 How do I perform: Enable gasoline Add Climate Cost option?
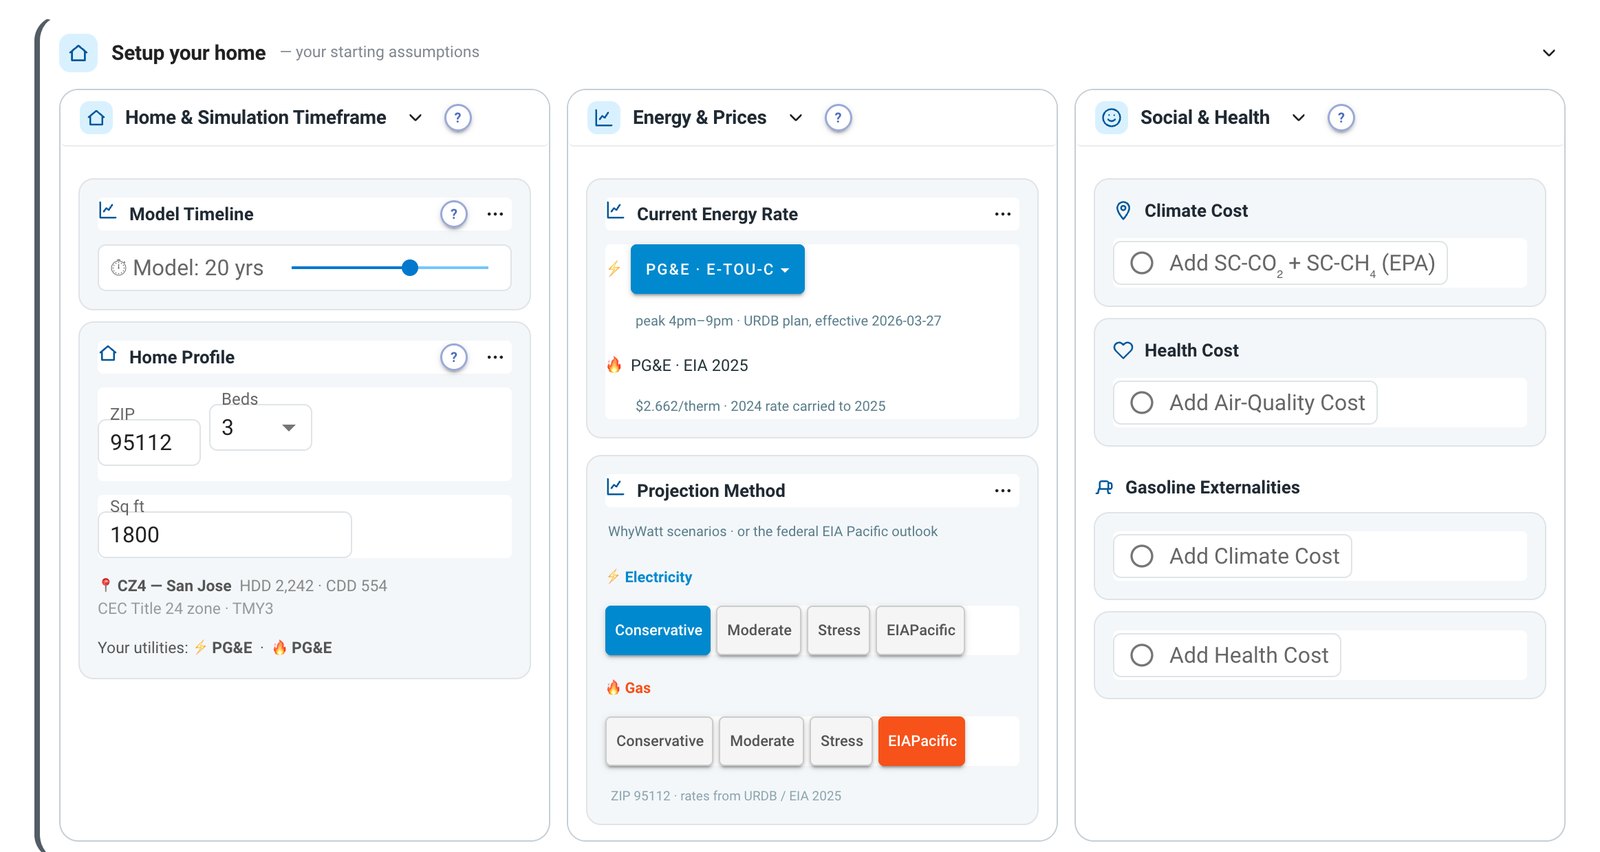tap(1233, 556)
